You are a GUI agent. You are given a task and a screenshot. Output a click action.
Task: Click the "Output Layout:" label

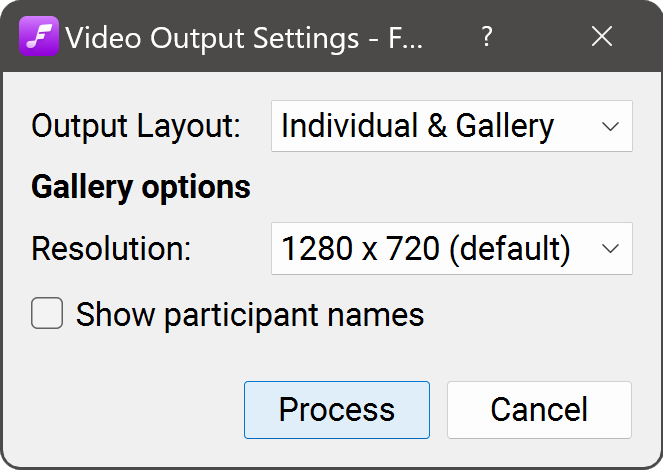(136, 126)
